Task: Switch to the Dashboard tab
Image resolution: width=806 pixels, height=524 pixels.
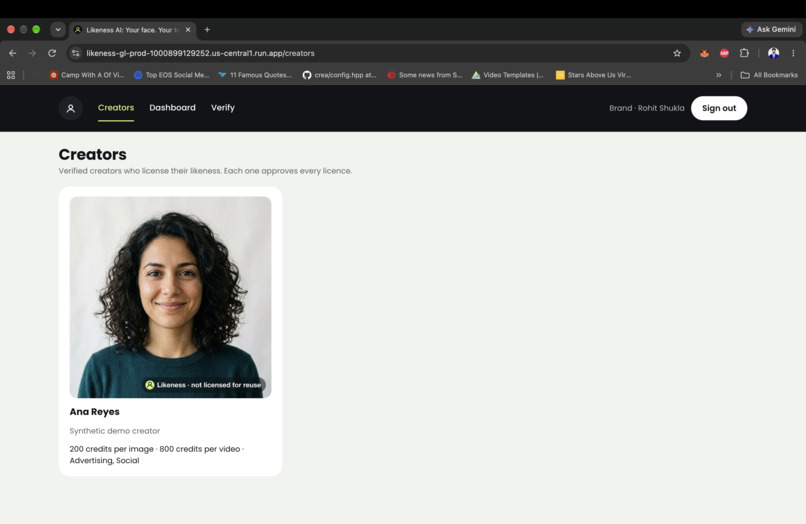Action: pyautogui.click(x=172, y=107)
